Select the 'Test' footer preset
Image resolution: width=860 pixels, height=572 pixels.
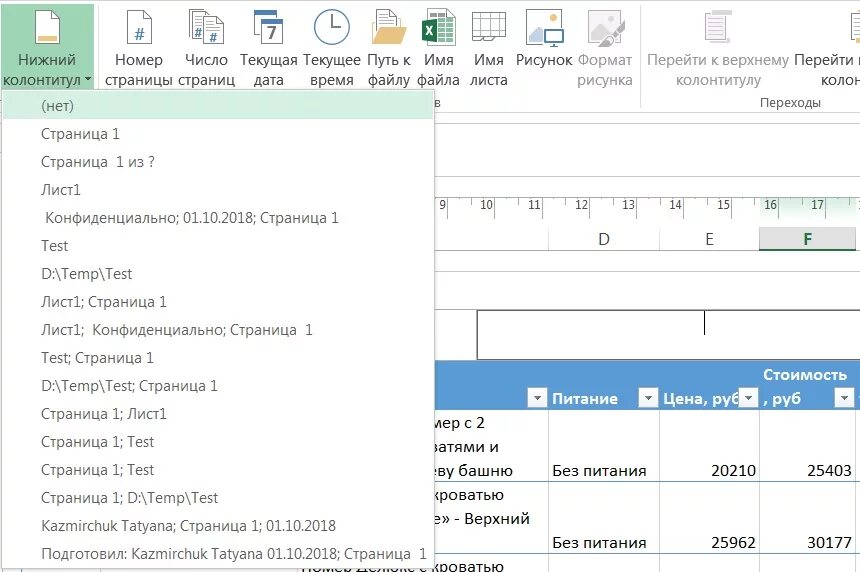pos(218,246)
